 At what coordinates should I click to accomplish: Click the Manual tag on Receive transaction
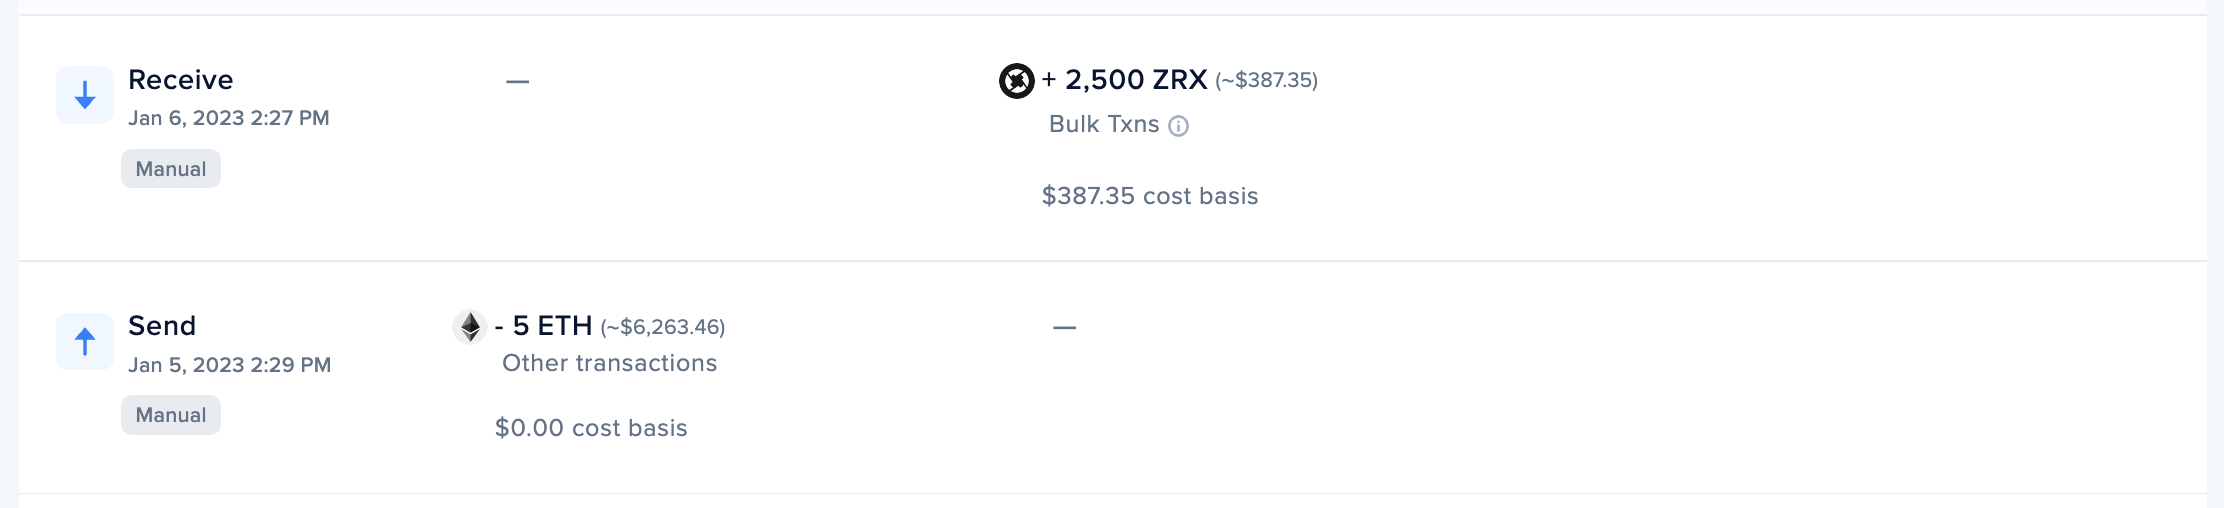coord(171,169)
